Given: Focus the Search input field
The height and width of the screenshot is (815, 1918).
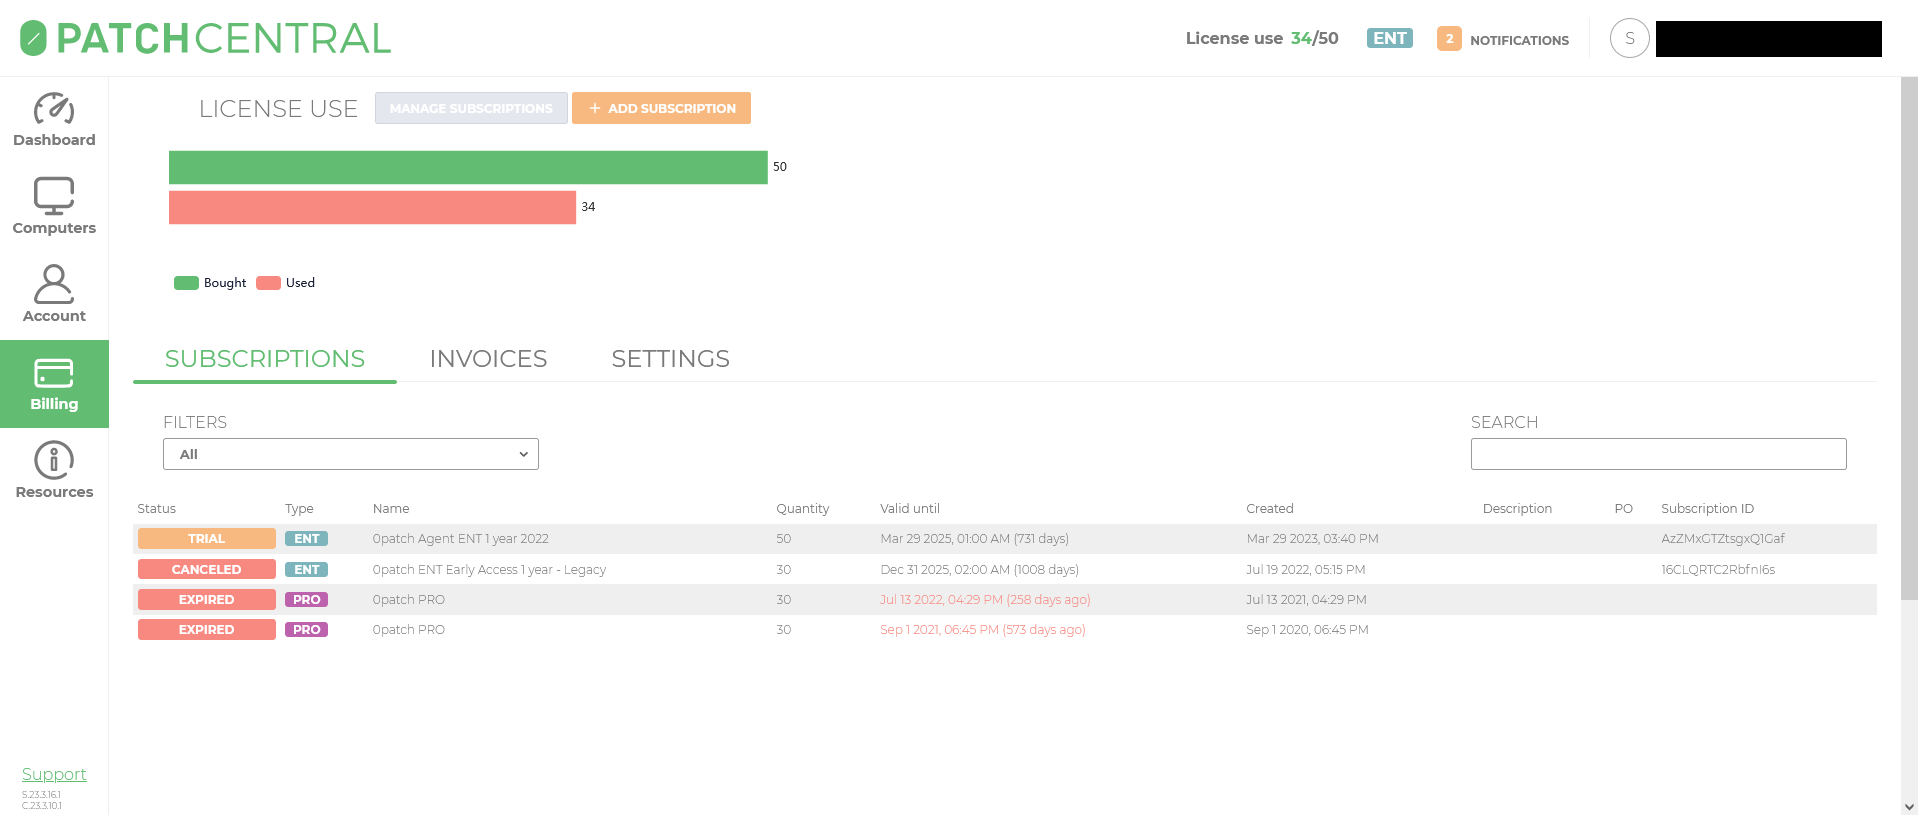Looking at the screenshot, I should pyautogui.click(x=1658, y=454).
